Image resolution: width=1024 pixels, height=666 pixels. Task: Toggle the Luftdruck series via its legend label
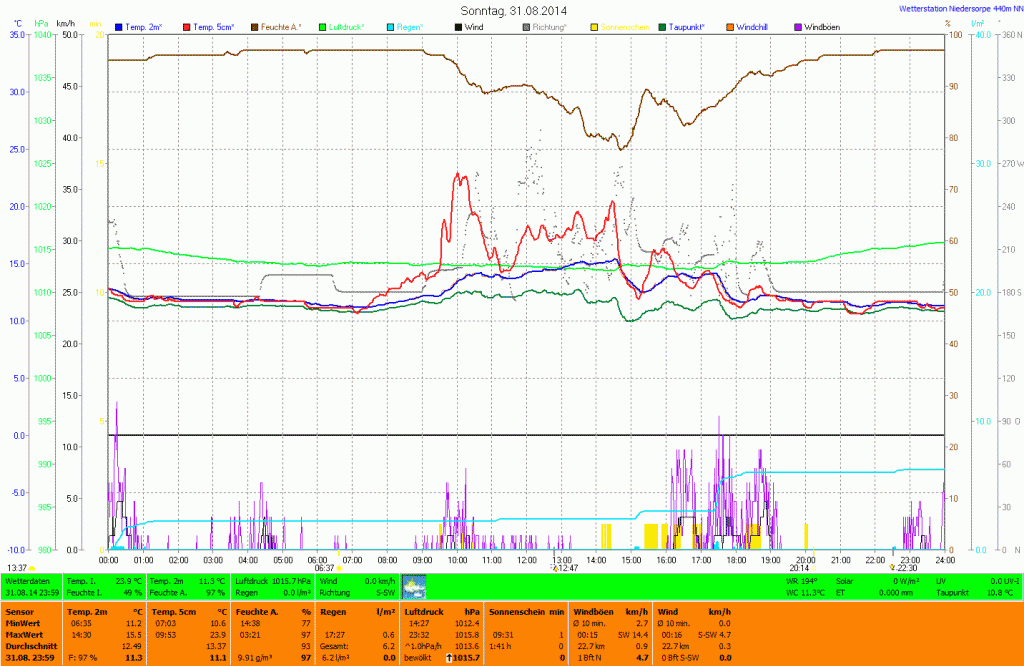(x=350, y=26)
